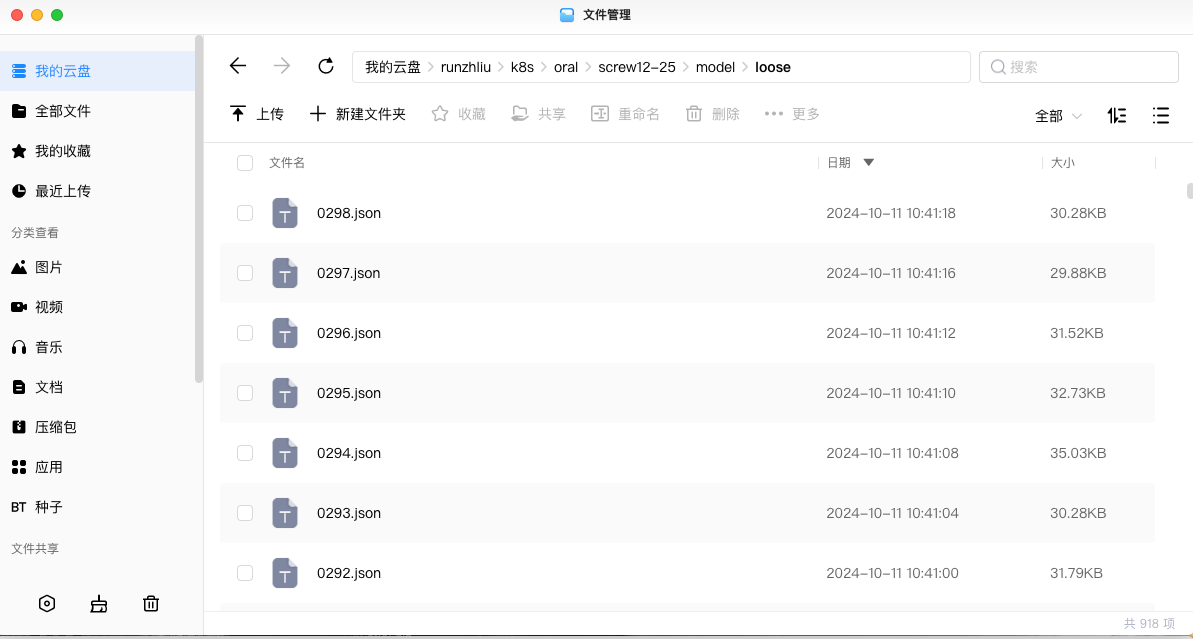Switch to list view icon
Screen dimensions: 1193x639
(x=1160, y=116)
